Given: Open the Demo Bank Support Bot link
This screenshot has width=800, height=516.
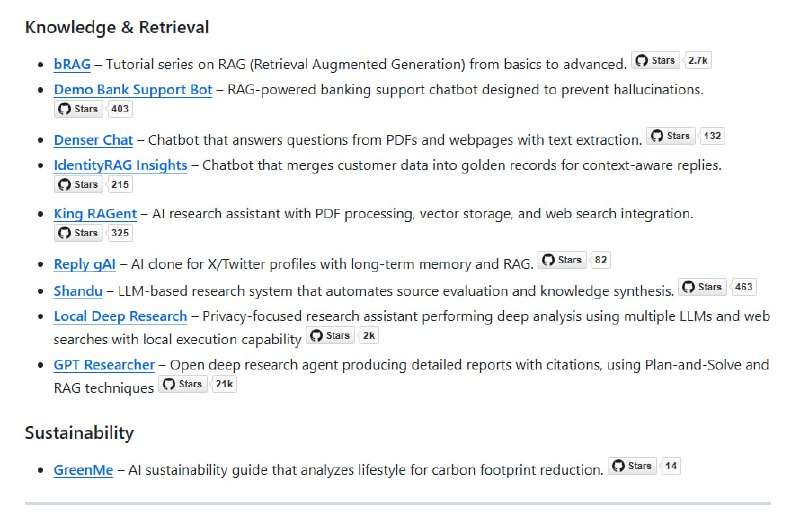Looking at the screenshot, I should coord(133,89).
